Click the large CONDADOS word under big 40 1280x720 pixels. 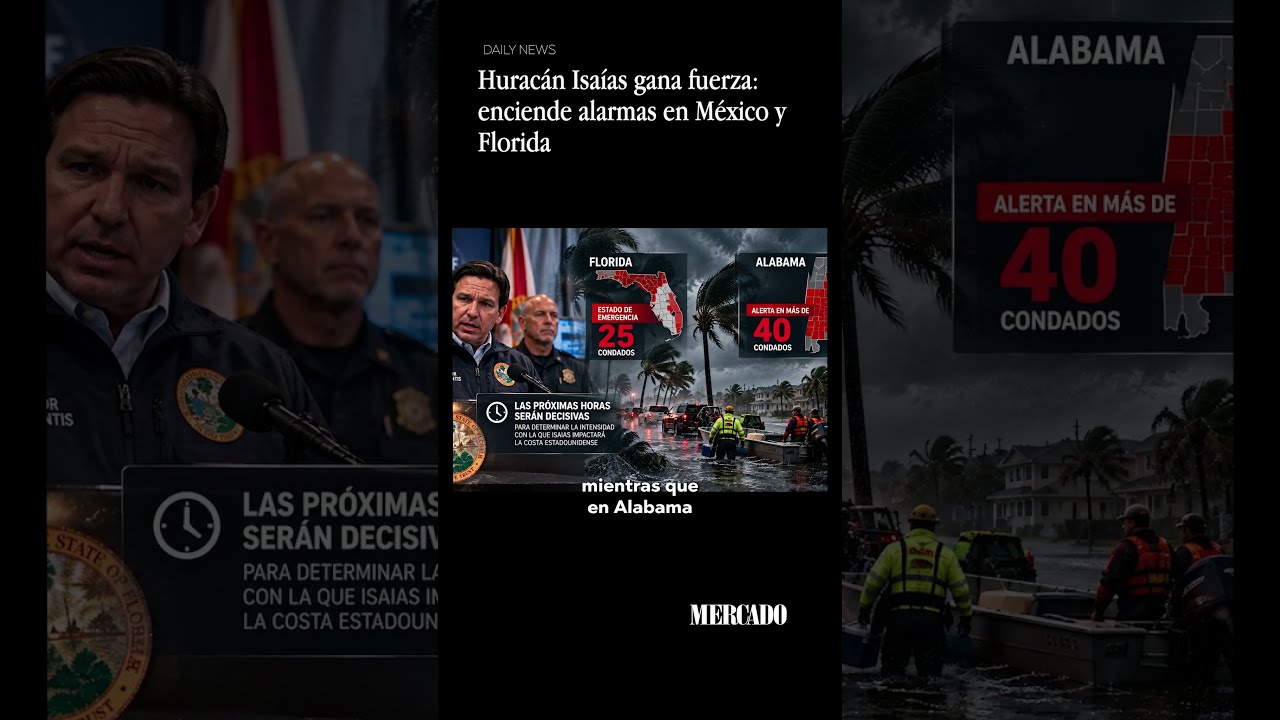[x=1060, y=321]
